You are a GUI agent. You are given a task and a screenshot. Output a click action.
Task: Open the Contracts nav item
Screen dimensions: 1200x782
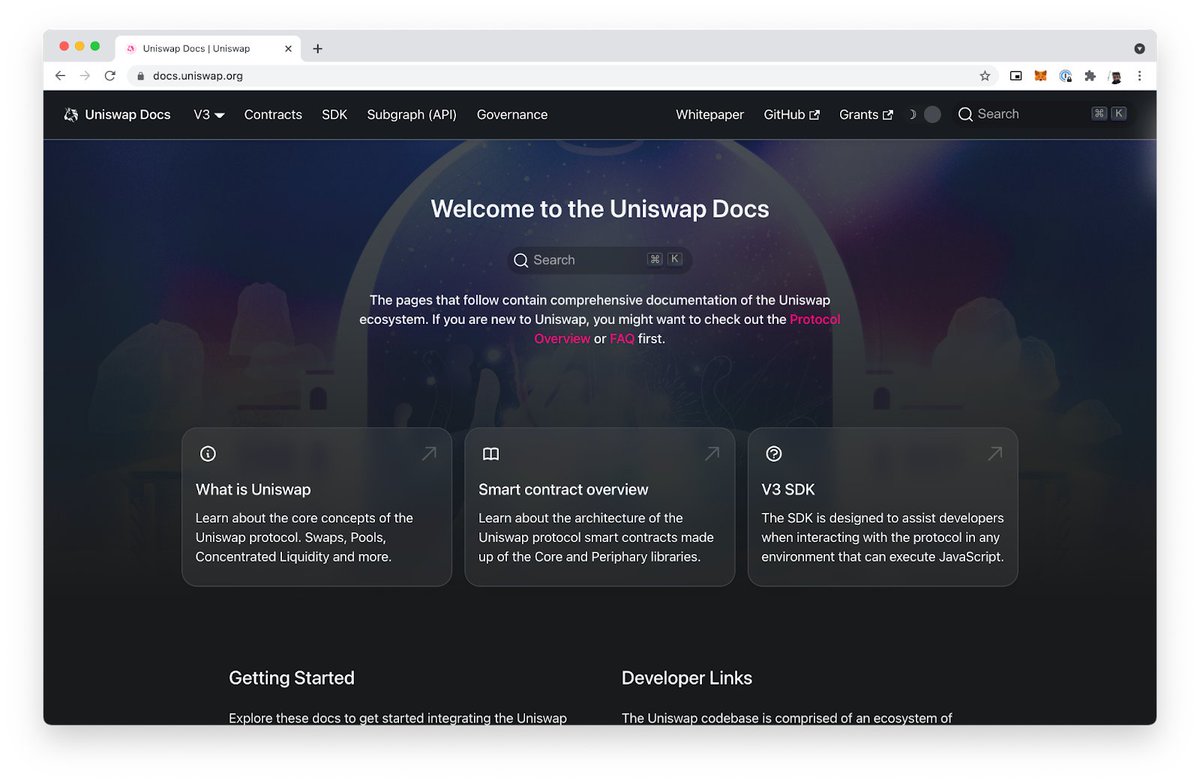click(273, 115)
